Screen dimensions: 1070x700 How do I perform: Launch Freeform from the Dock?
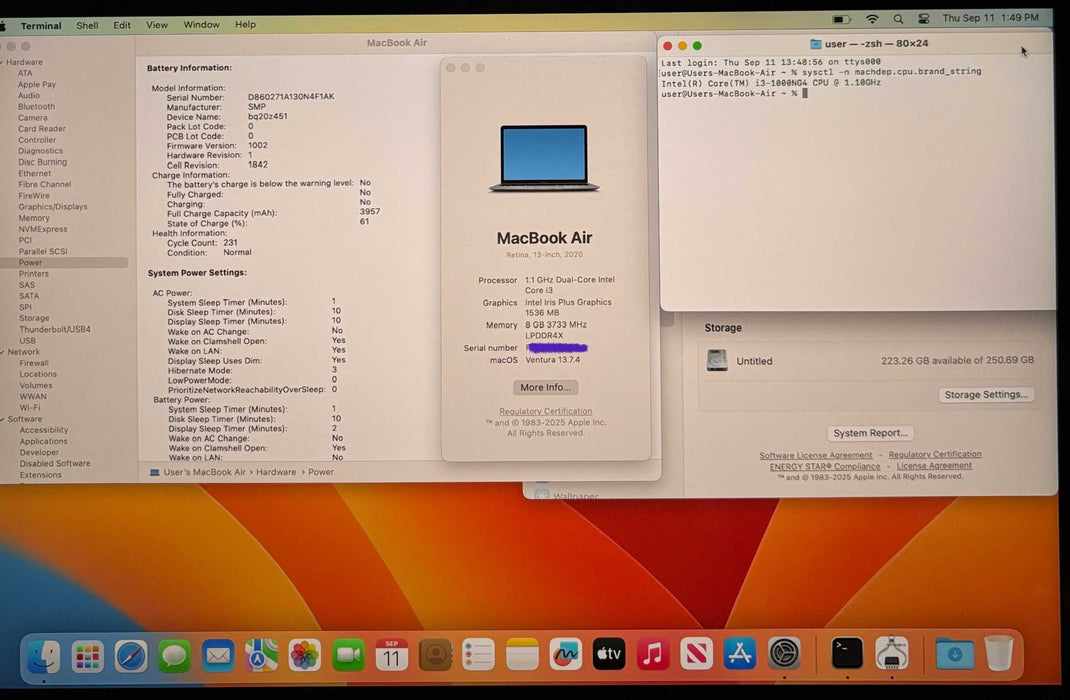pyautogui.click(x=566, y=656)
